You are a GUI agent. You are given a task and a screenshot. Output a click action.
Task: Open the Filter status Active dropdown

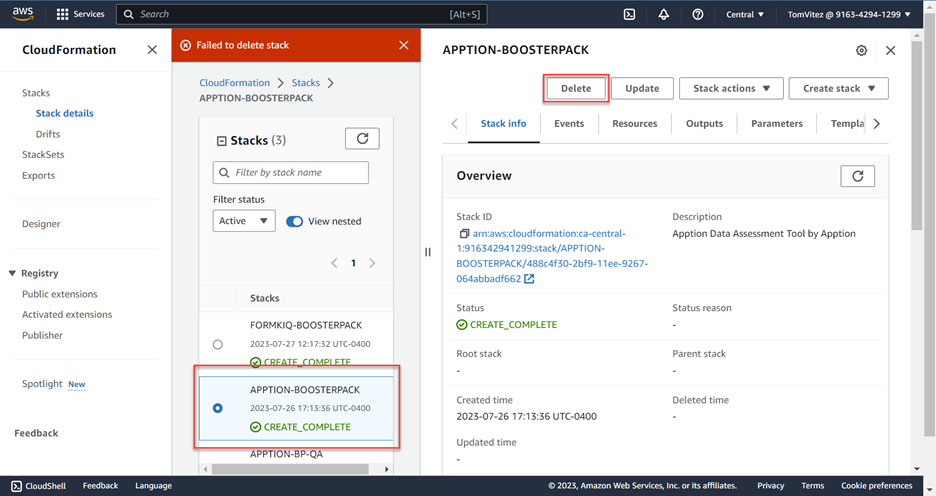click(x=244, y=221)
